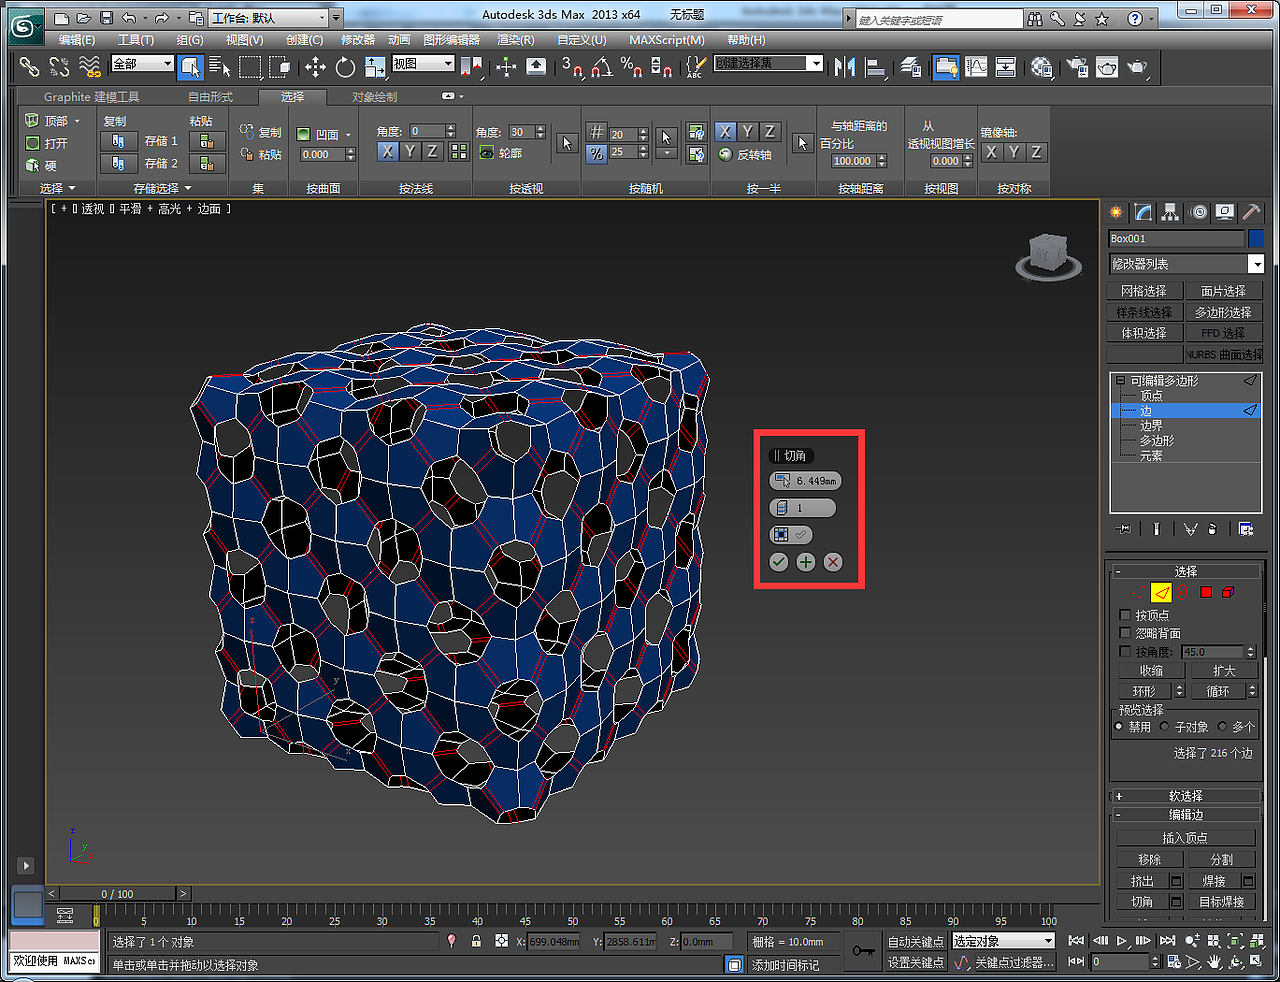1280x982 pixels.
Task: Enable the 按顶点 checkbox
Action: click(1125, 615)
